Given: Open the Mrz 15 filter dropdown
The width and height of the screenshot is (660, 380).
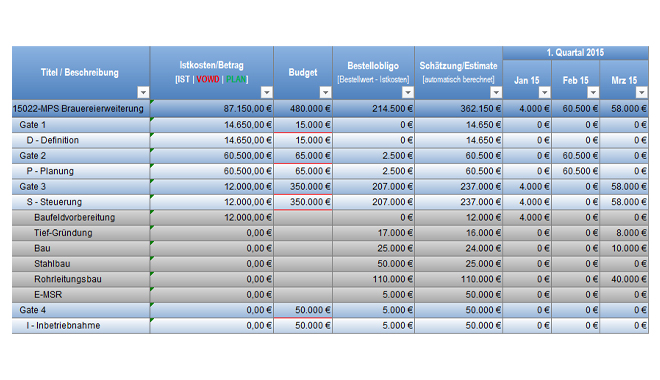Looking at the screenshot, I should click(641, 92).
